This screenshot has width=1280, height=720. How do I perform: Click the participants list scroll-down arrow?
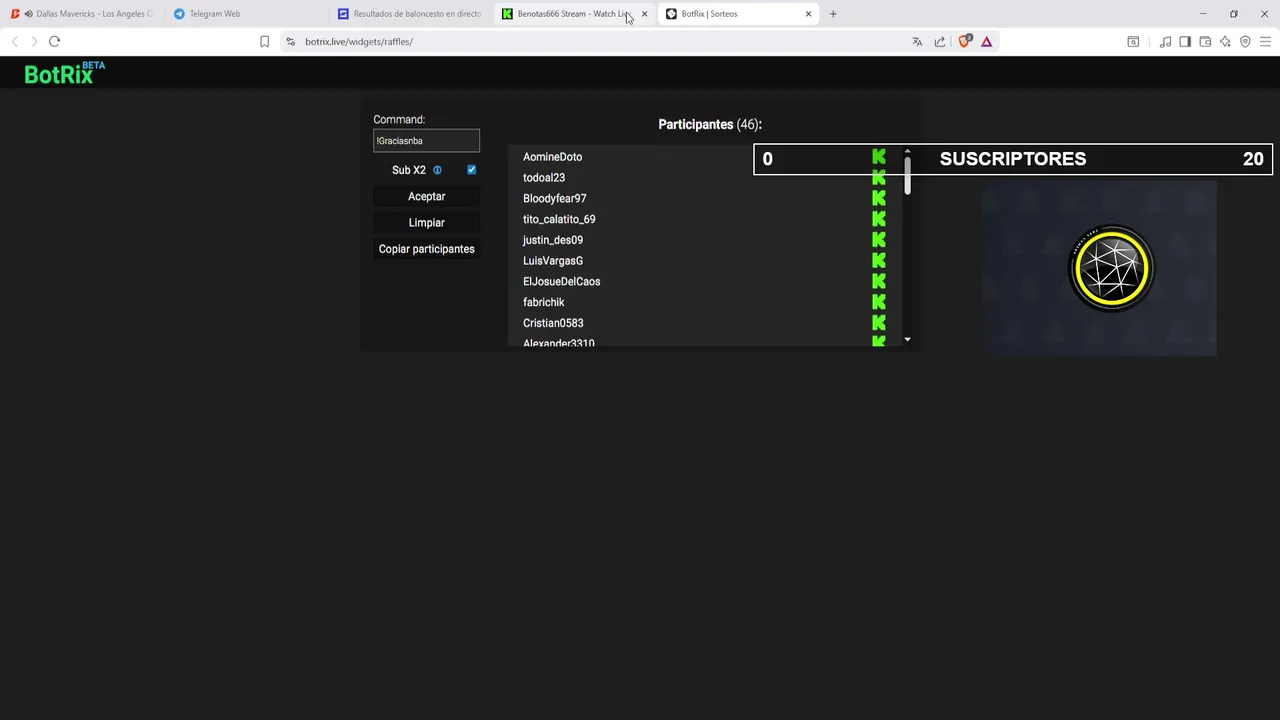pos(907,340)
